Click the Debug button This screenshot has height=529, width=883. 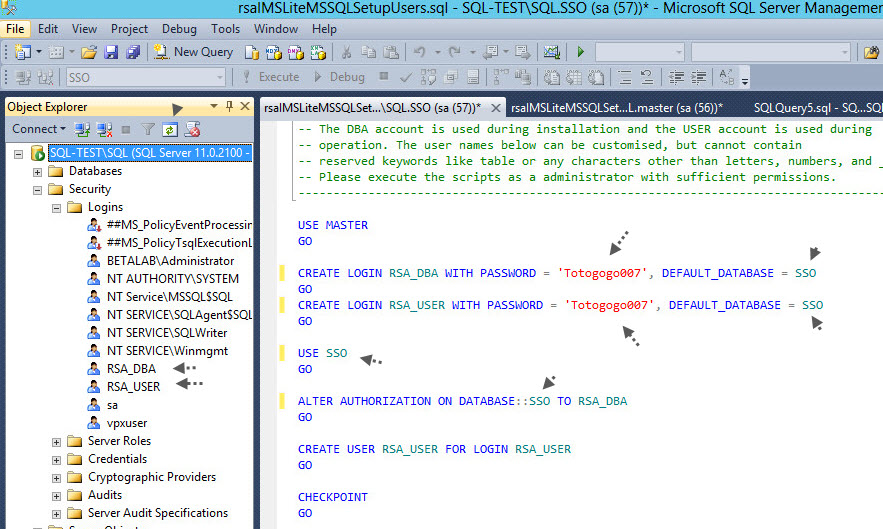click(339, 77)
